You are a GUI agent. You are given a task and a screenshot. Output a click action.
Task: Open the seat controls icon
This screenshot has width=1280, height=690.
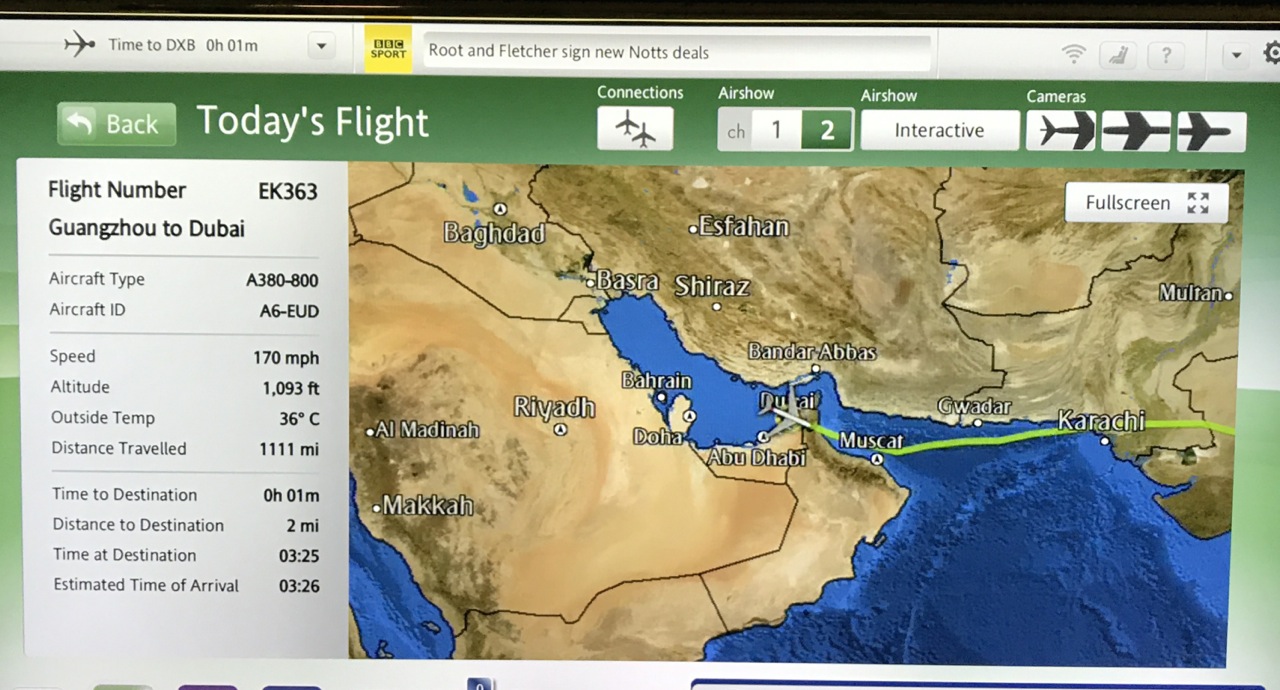click(1116, 54)
